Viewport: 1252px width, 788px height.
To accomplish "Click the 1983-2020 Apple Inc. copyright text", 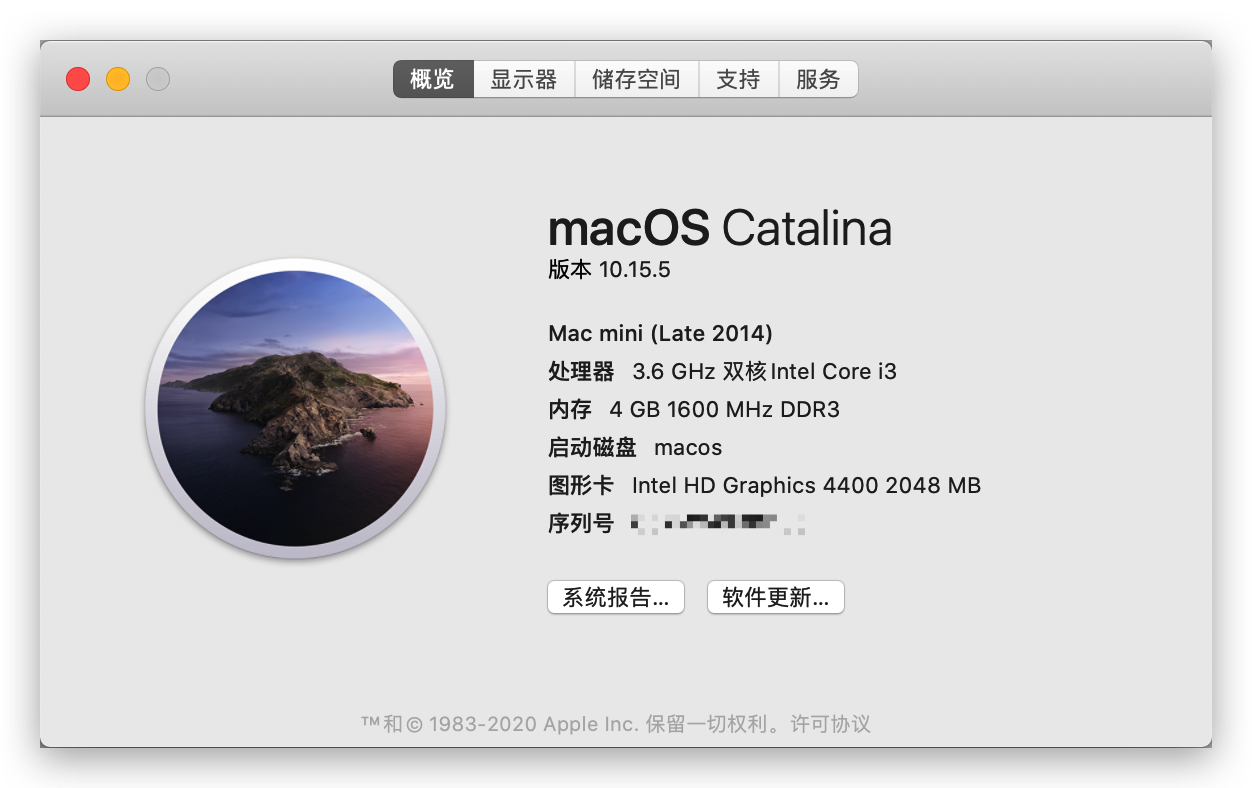I will [x=534, y=723].
